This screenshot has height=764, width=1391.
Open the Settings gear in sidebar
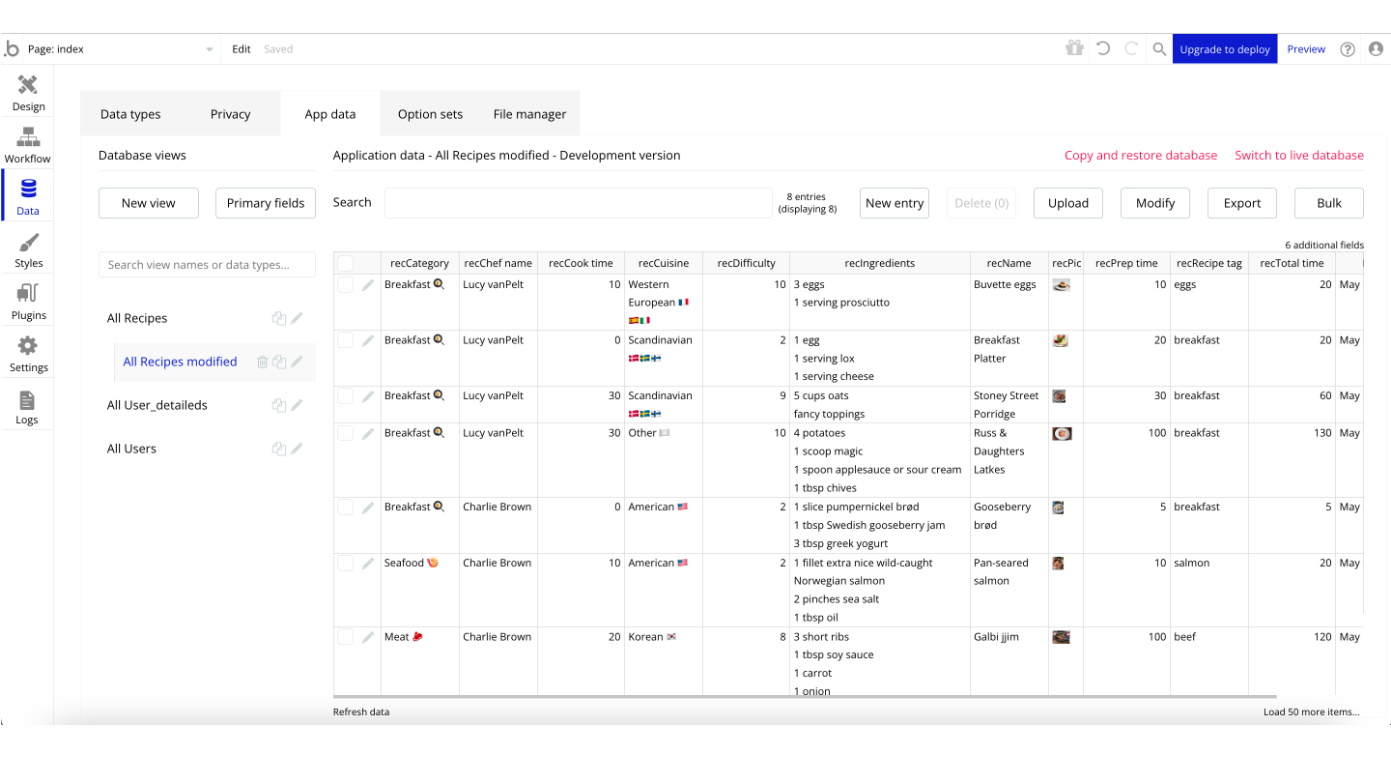coord(28,354)
